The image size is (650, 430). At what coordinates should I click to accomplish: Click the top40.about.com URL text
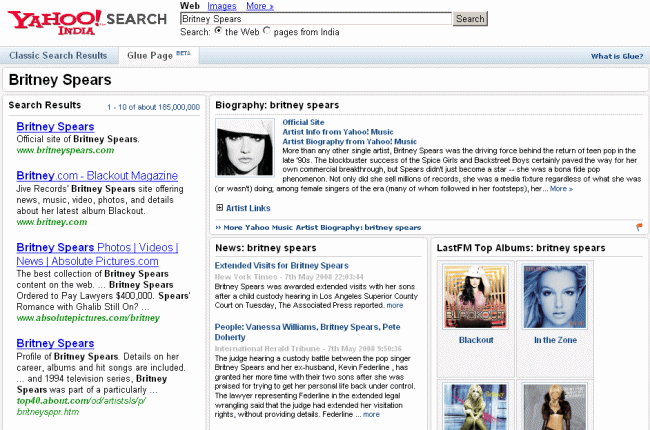coord(81,406)
